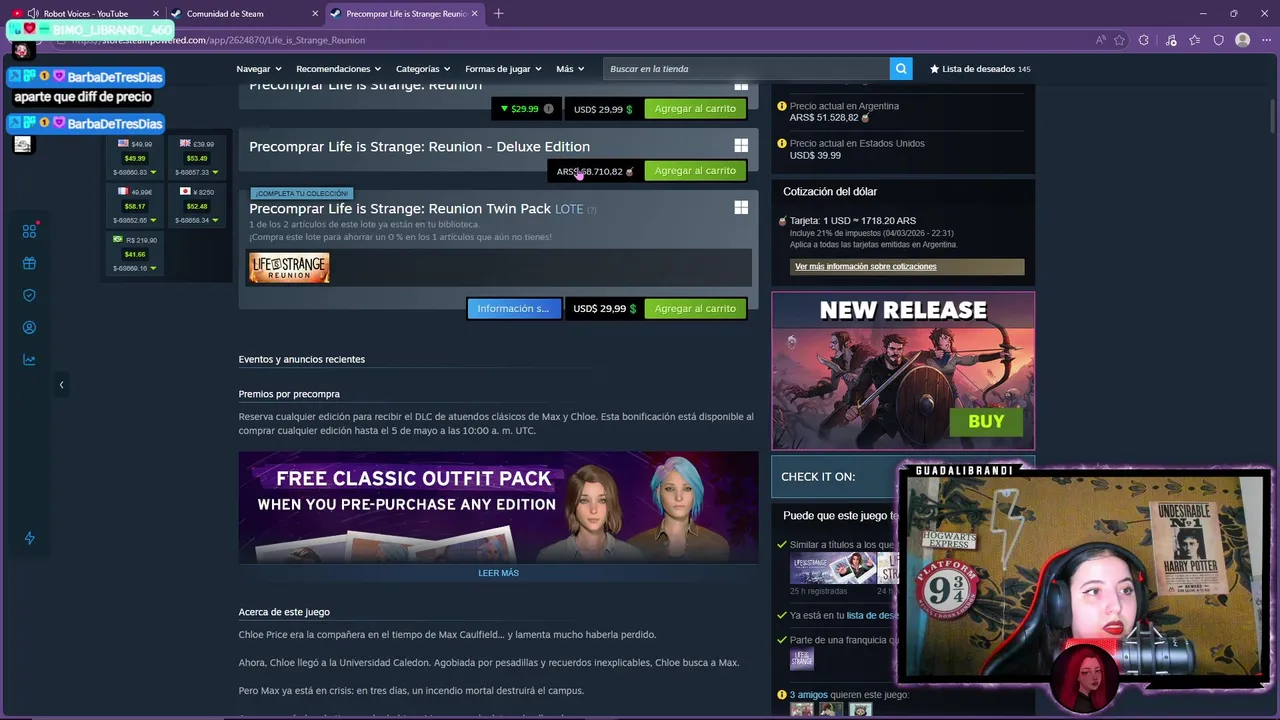Click the Life is Strange franchise thumbnail
This screenshot has width=1280, height=720.
click(802, 658)
